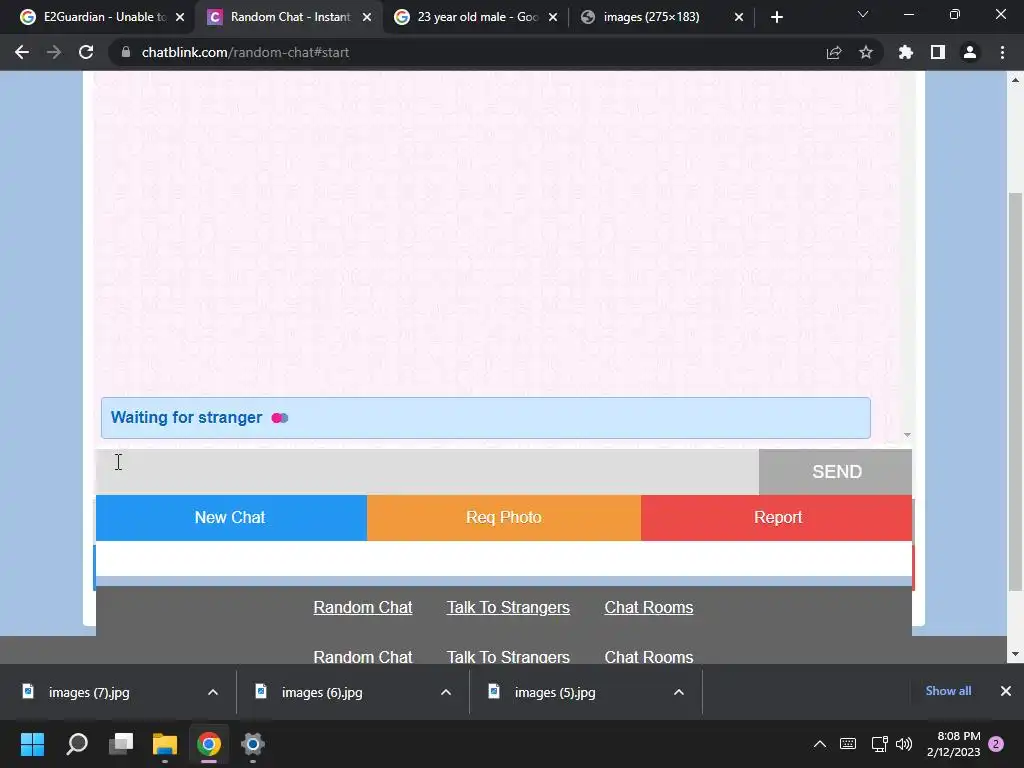The image size is (1024, 768).
Task: Toggle the browser side panel icon
Action: tap(938, 52)
